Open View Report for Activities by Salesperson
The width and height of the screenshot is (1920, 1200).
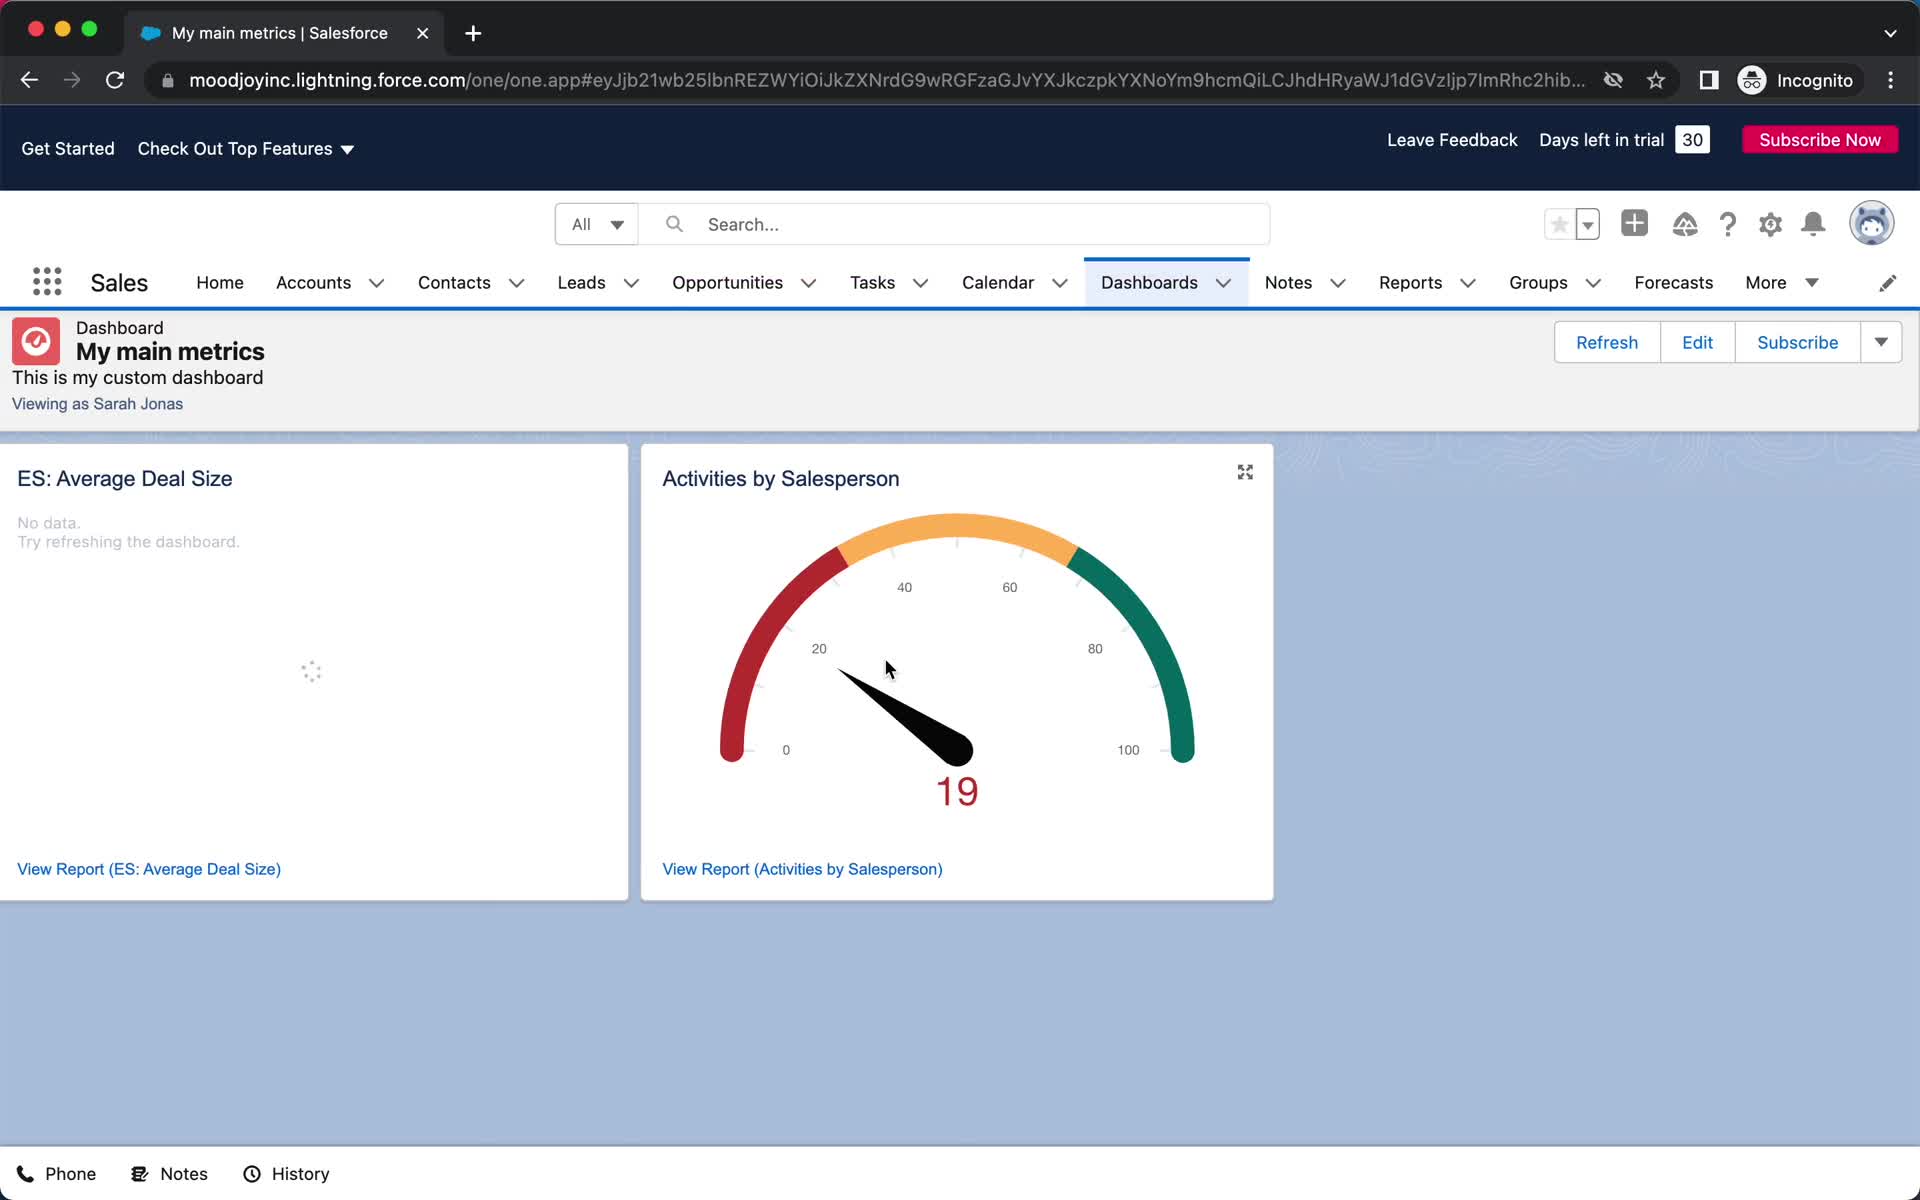(802, 869)
